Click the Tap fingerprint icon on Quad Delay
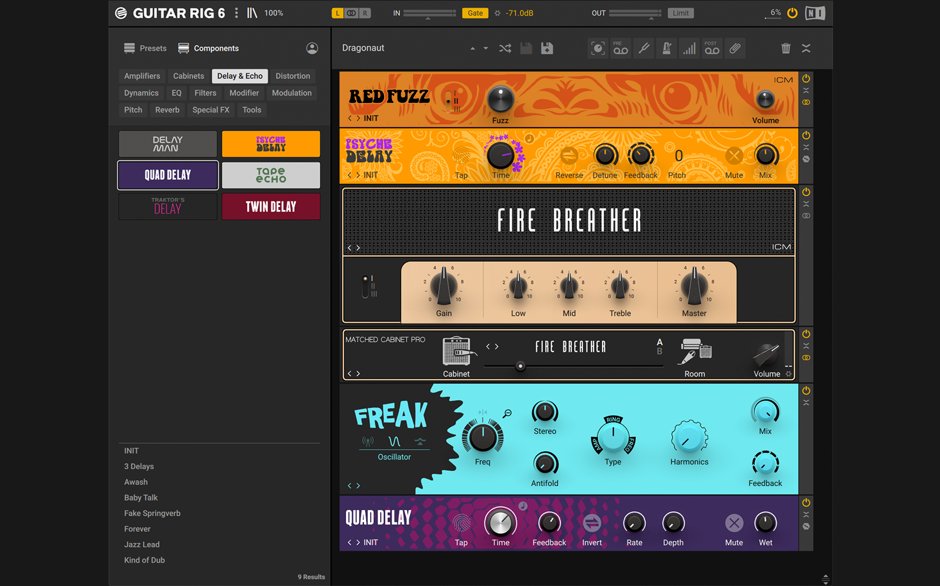Screen dimensions: 940x586 (x=461, y=523)
